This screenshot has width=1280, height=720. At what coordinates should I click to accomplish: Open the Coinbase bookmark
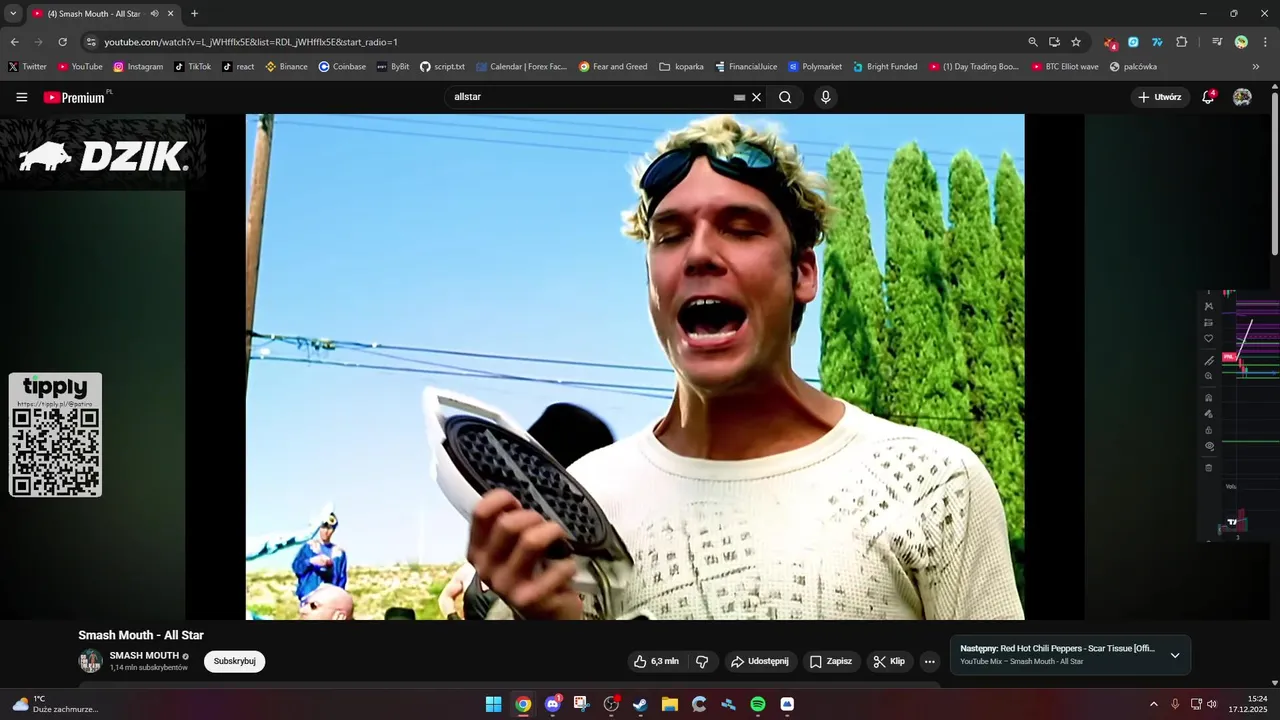click(x=342, y=67)
